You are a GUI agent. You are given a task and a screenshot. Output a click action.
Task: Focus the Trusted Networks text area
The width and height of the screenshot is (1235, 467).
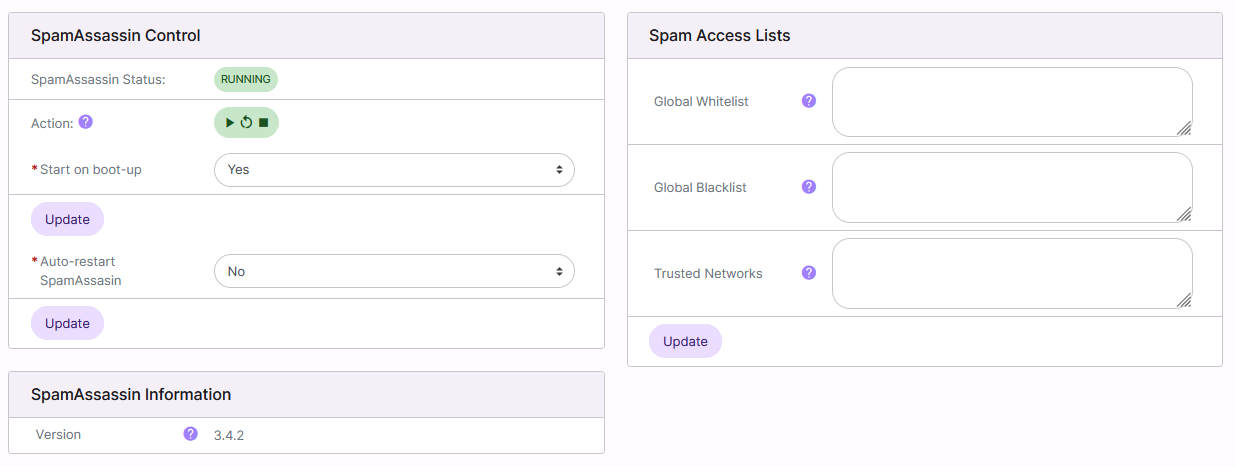(1012, 274)
